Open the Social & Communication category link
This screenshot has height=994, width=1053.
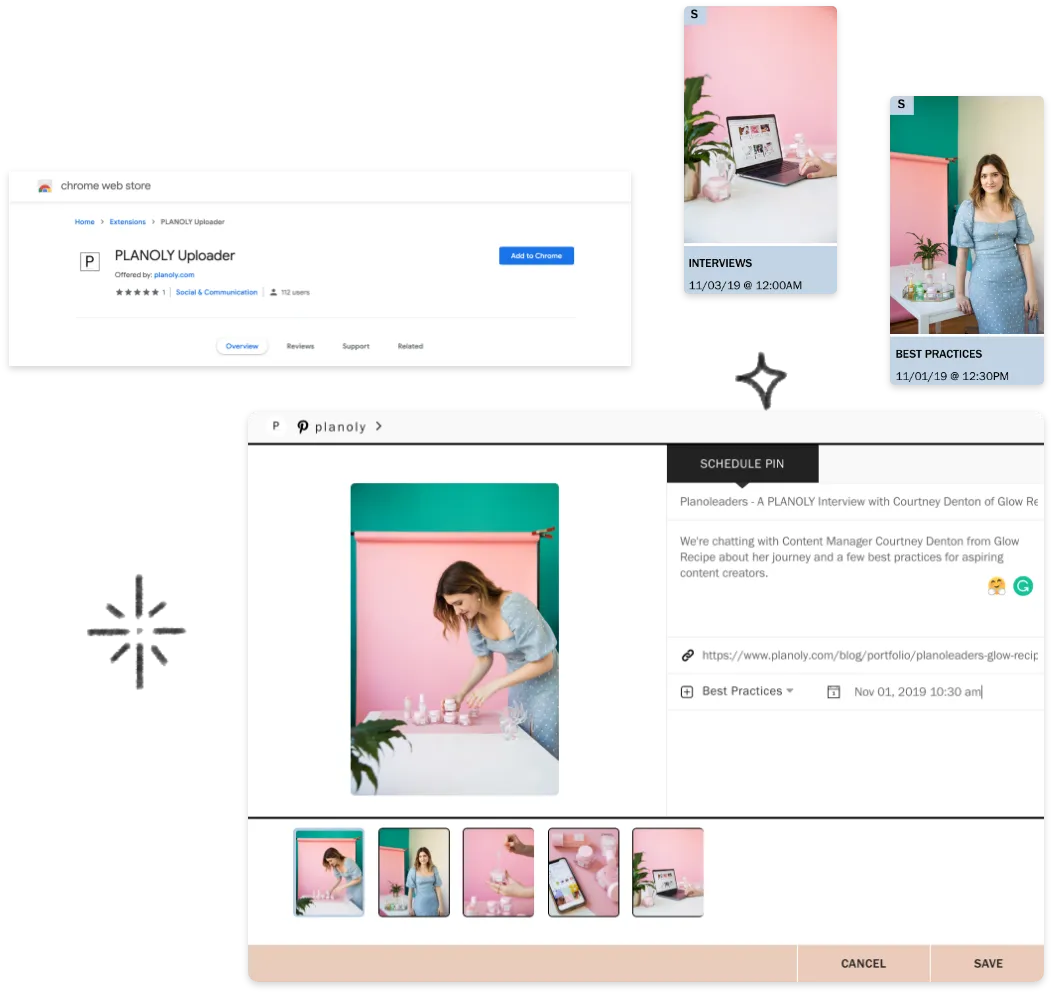[216, 292]
